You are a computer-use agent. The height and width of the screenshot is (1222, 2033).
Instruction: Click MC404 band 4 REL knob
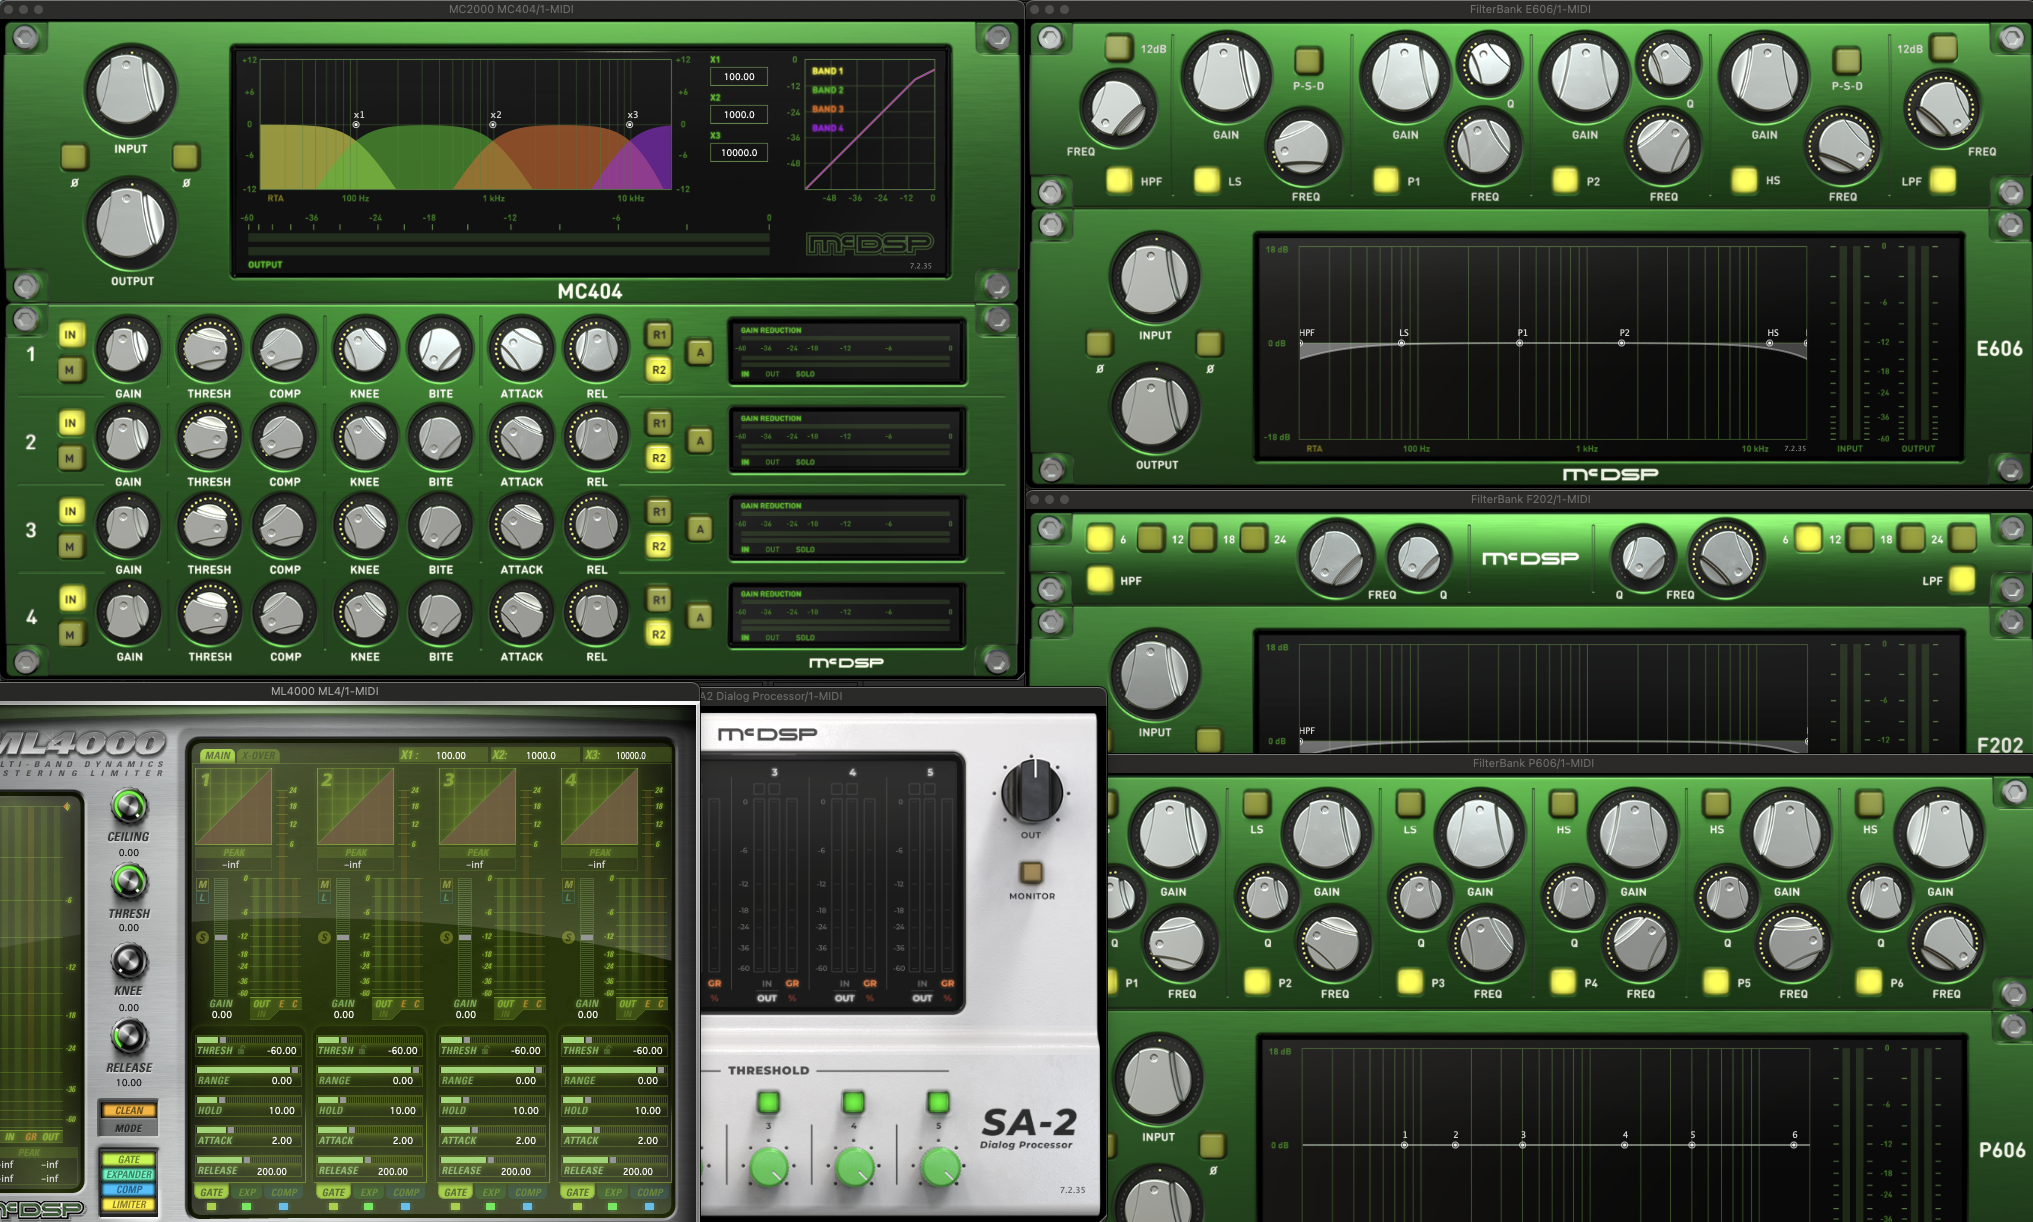596,614
